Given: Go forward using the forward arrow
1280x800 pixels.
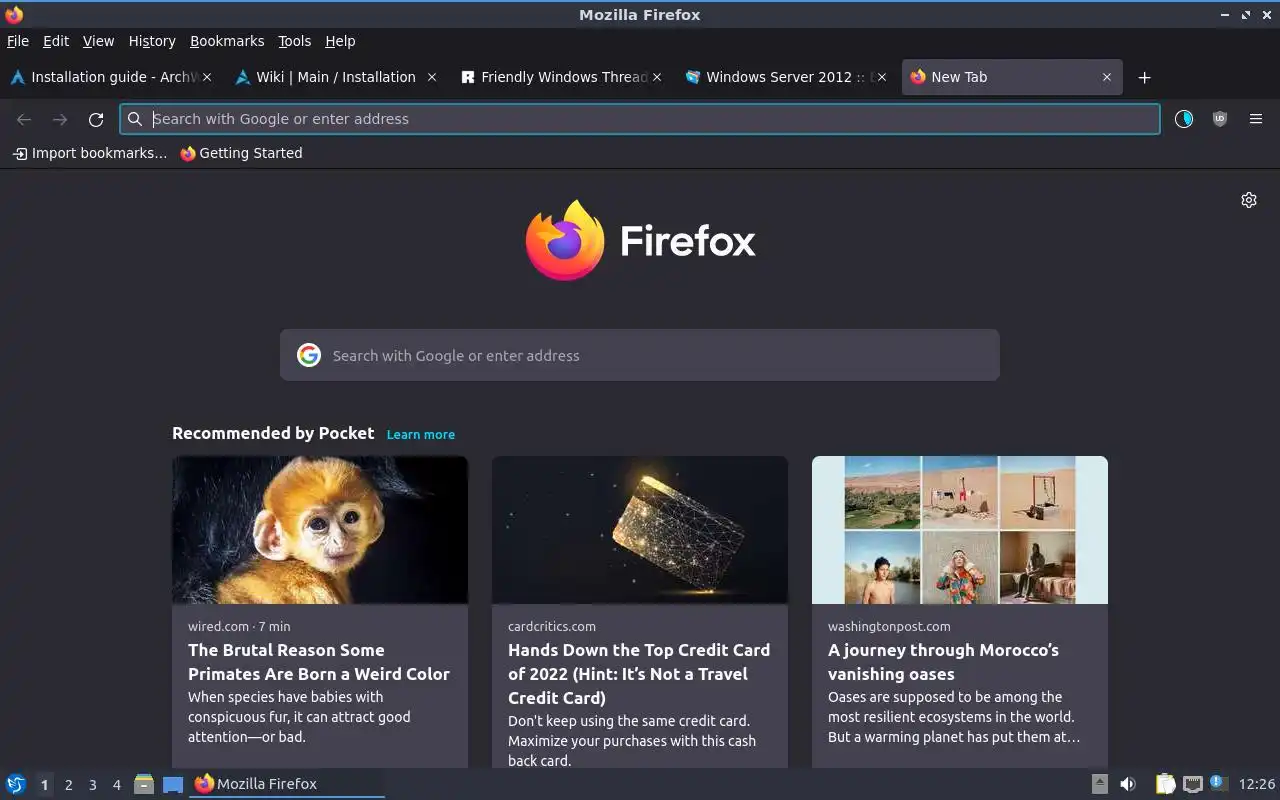Looking at the screenshot, I should tap(60, 120).
